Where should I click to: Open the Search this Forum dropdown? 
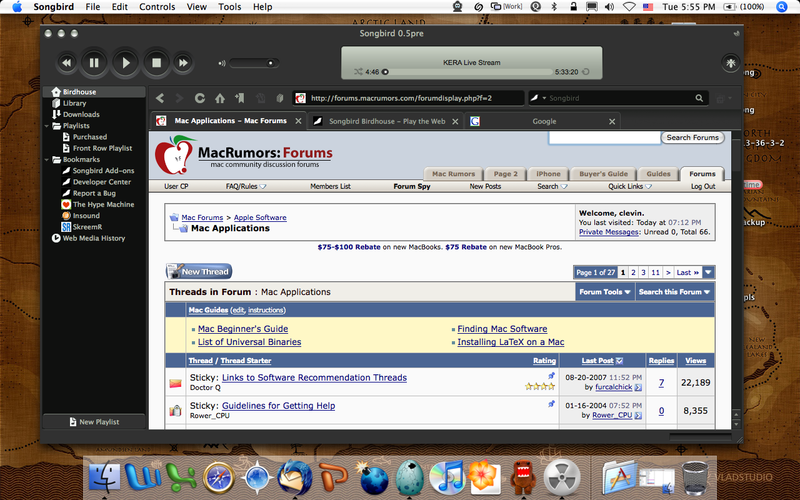[674, 292]
